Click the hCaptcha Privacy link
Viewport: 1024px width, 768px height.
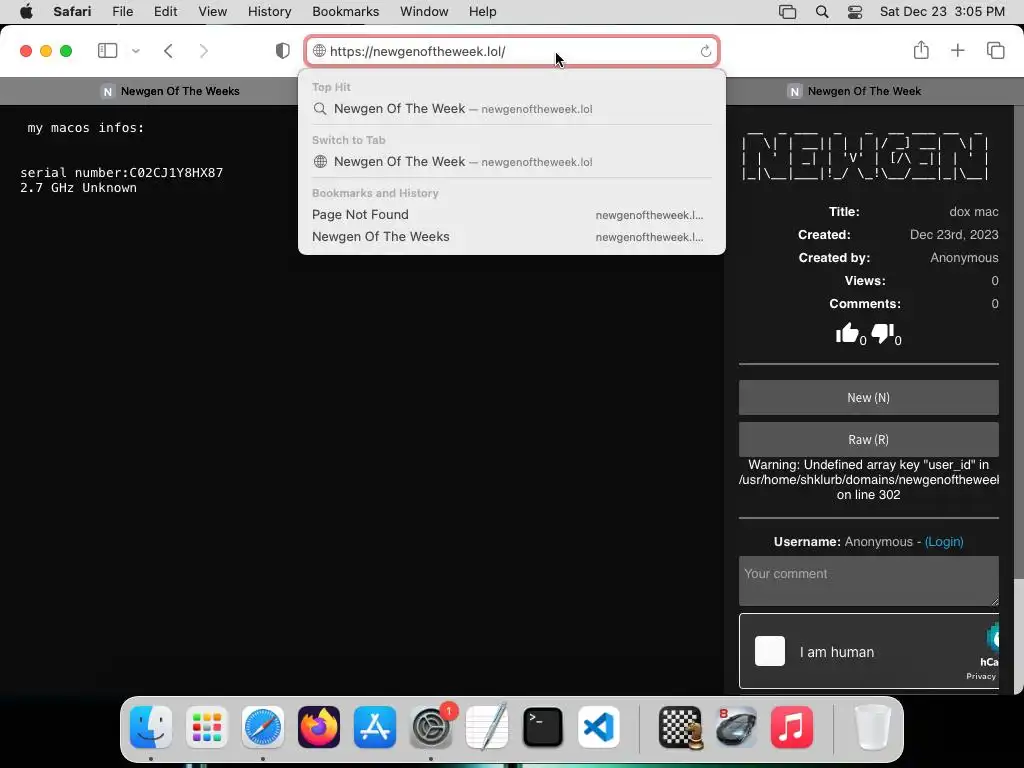[981, 676]
